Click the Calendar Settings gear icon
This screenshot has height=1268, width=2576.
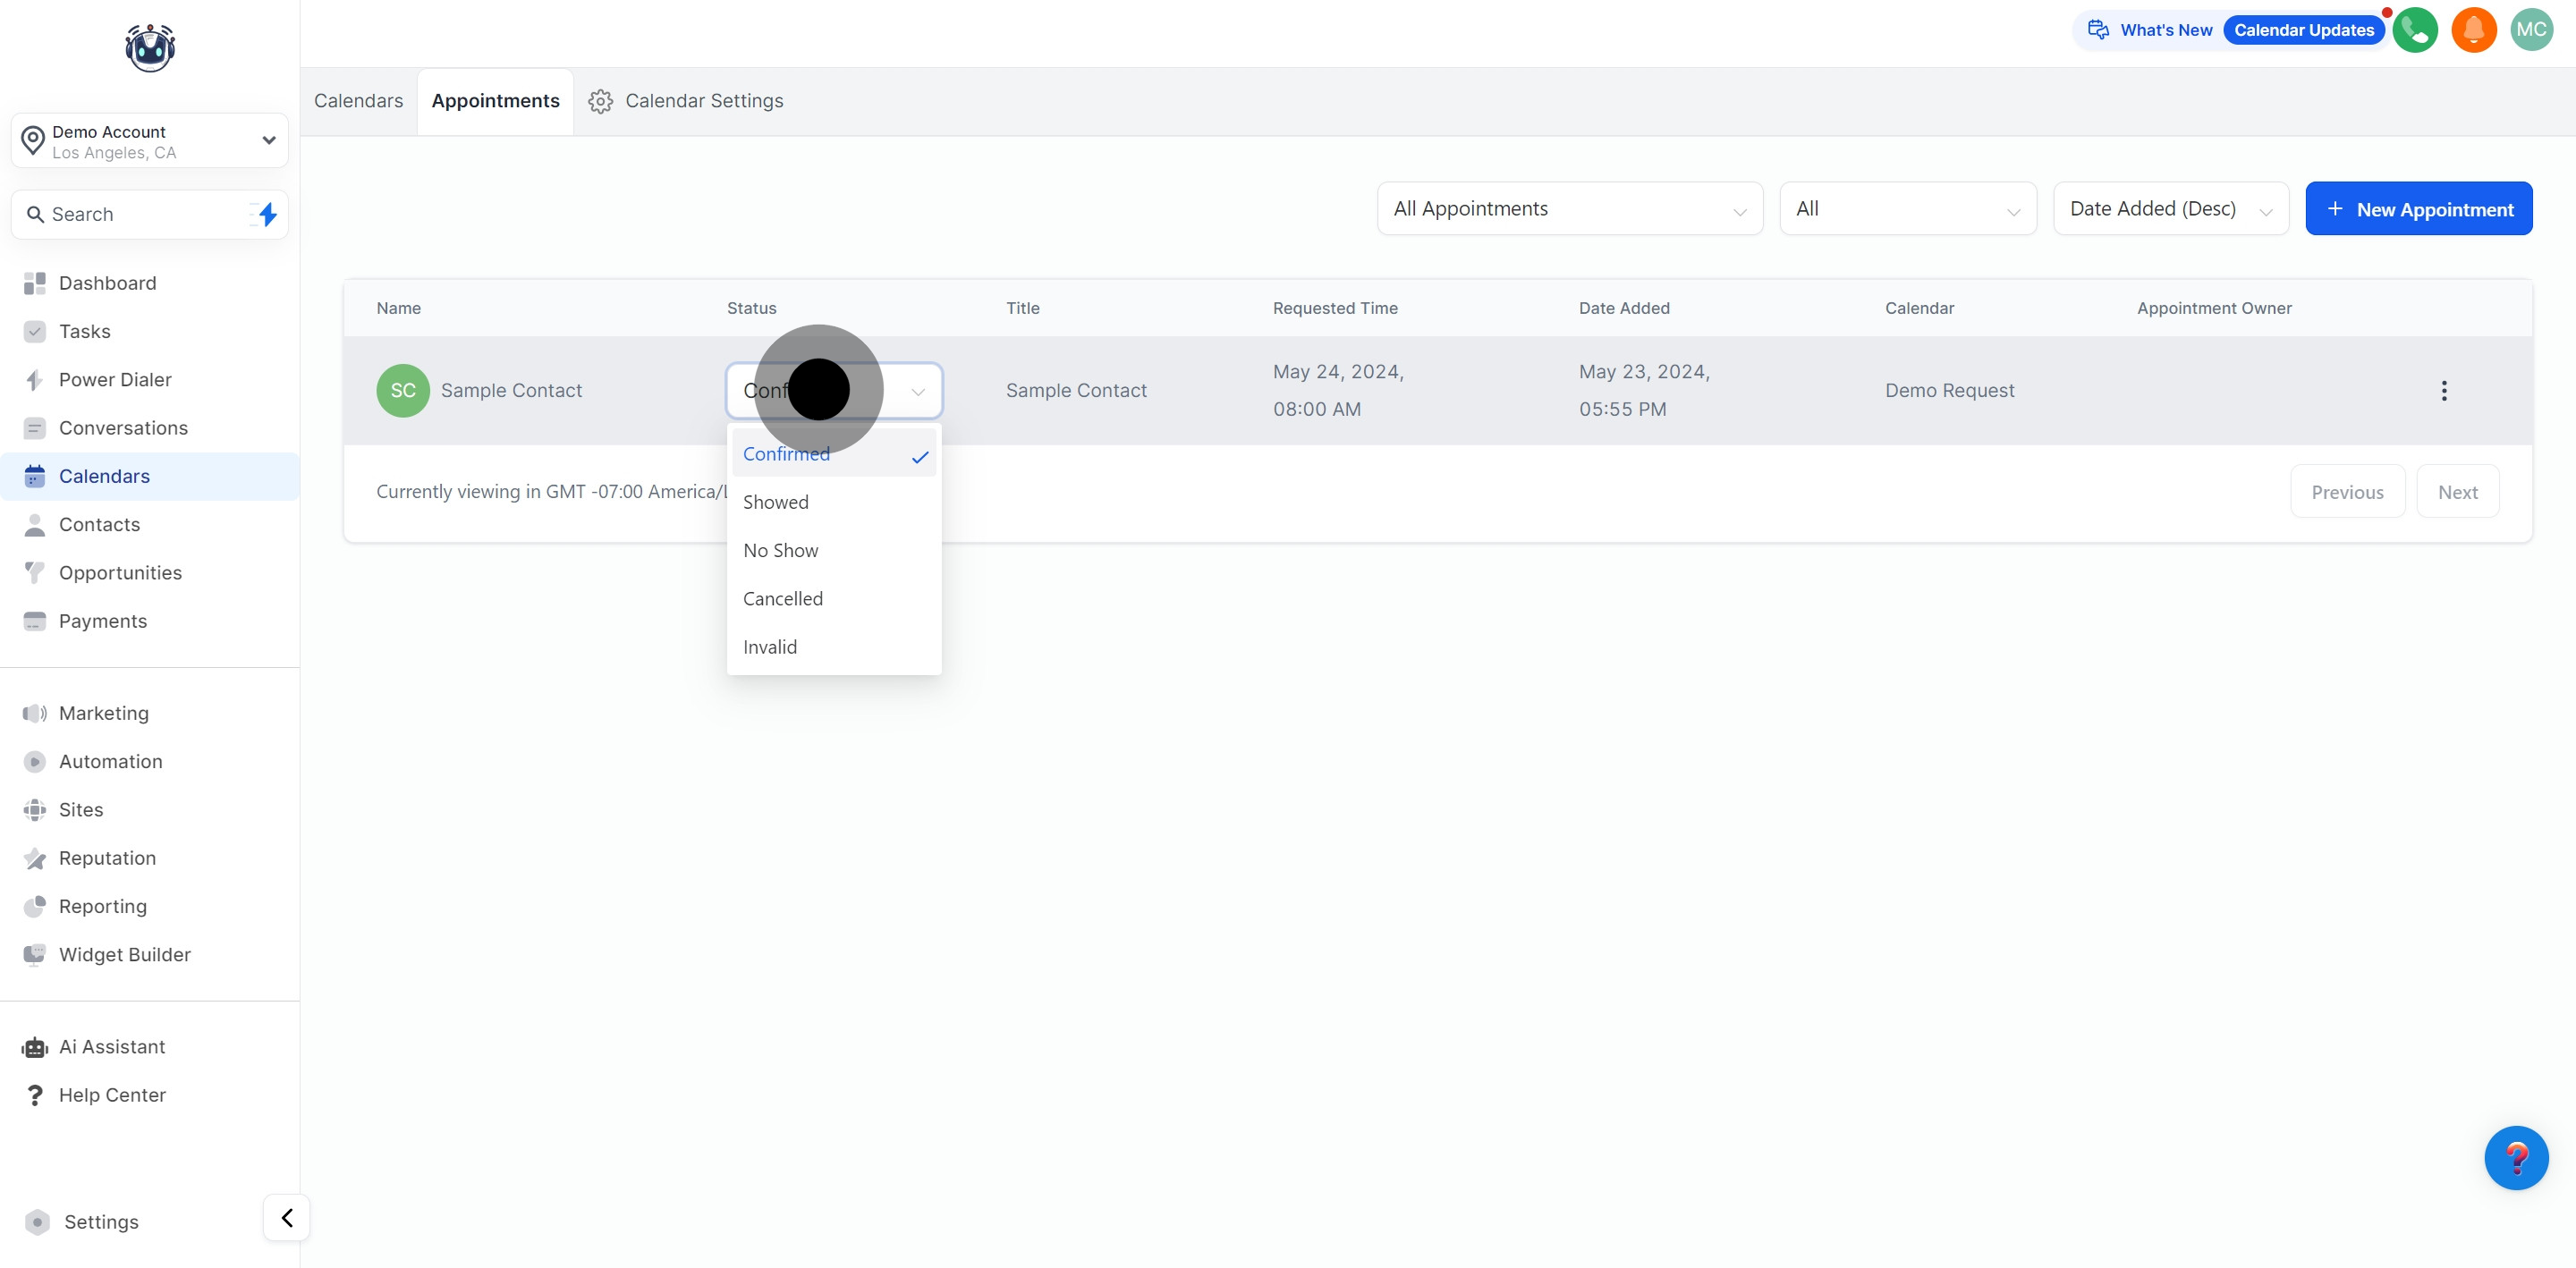[x=600, y=101]
